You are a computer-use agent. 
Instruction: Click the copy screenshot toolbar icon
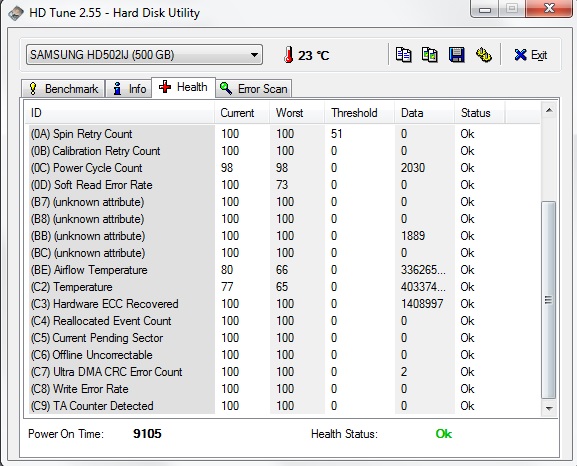429,55
